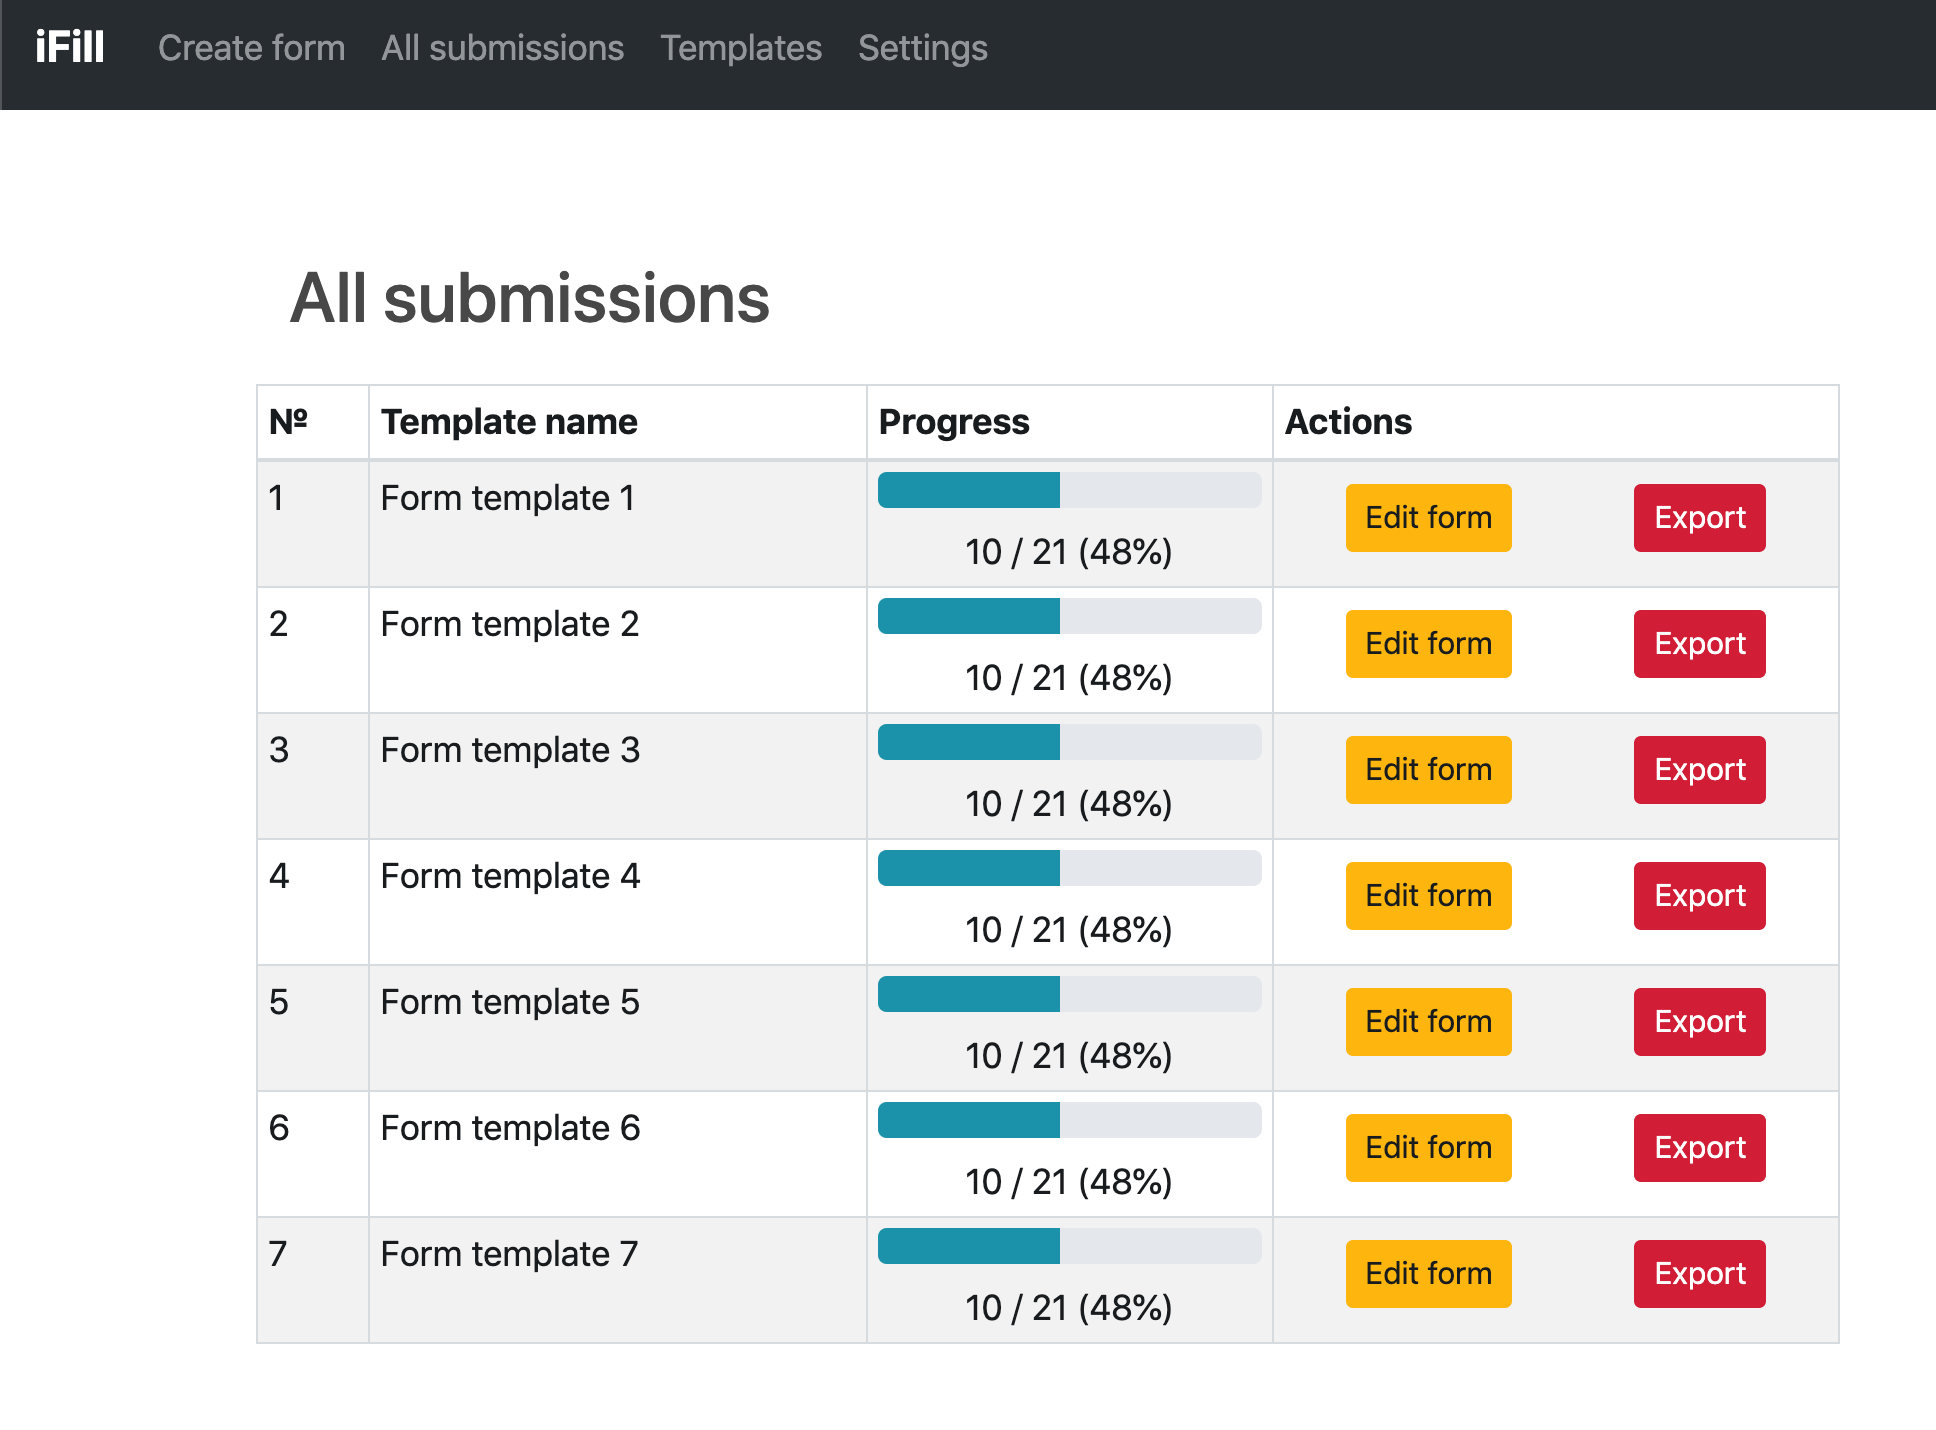The height and width of the screenshot is (1430, 1936).
Task: Click the progress bar of Form template 1
Action: click(1068, 490)
